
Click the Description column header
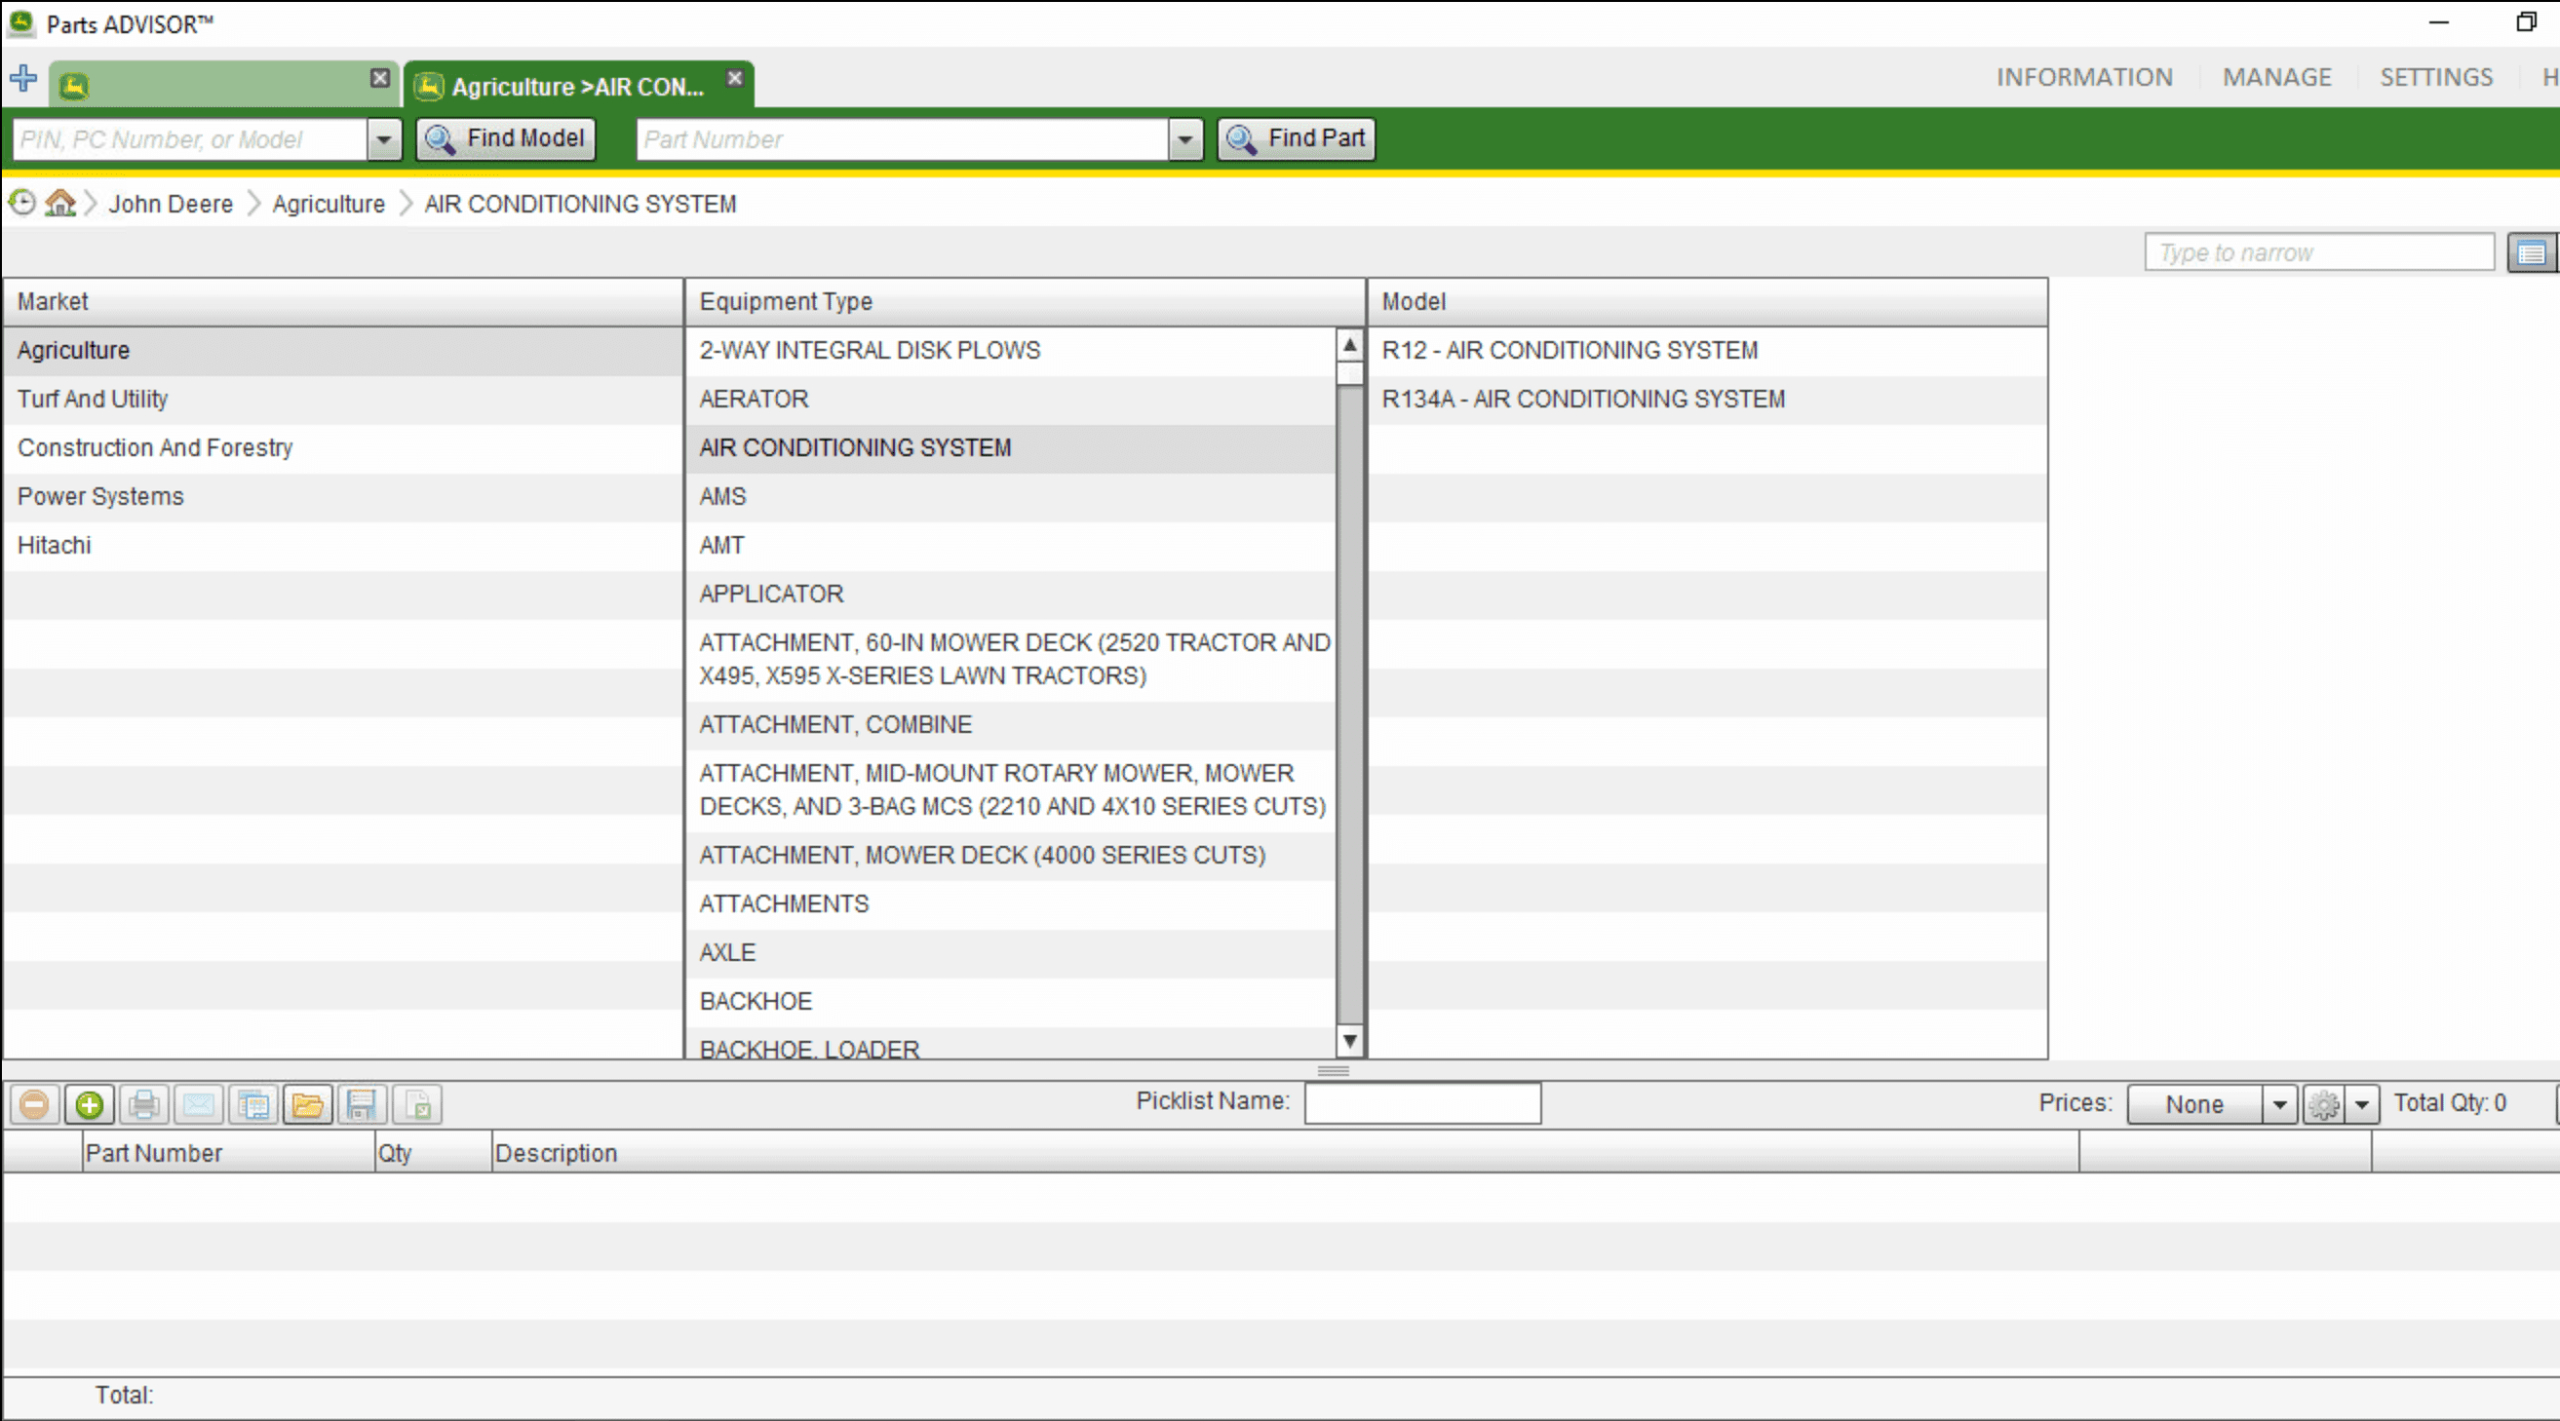(1285, 1153)
